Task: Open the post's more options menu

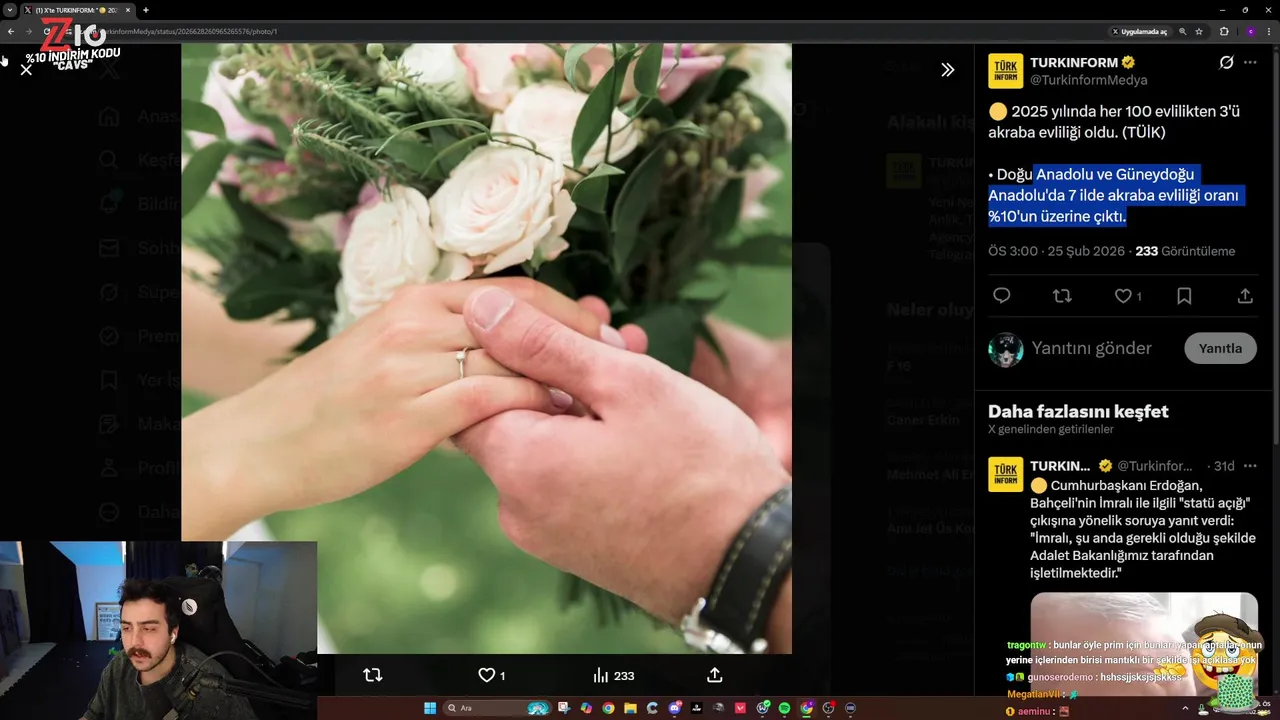Action: tap(1250, 62)
